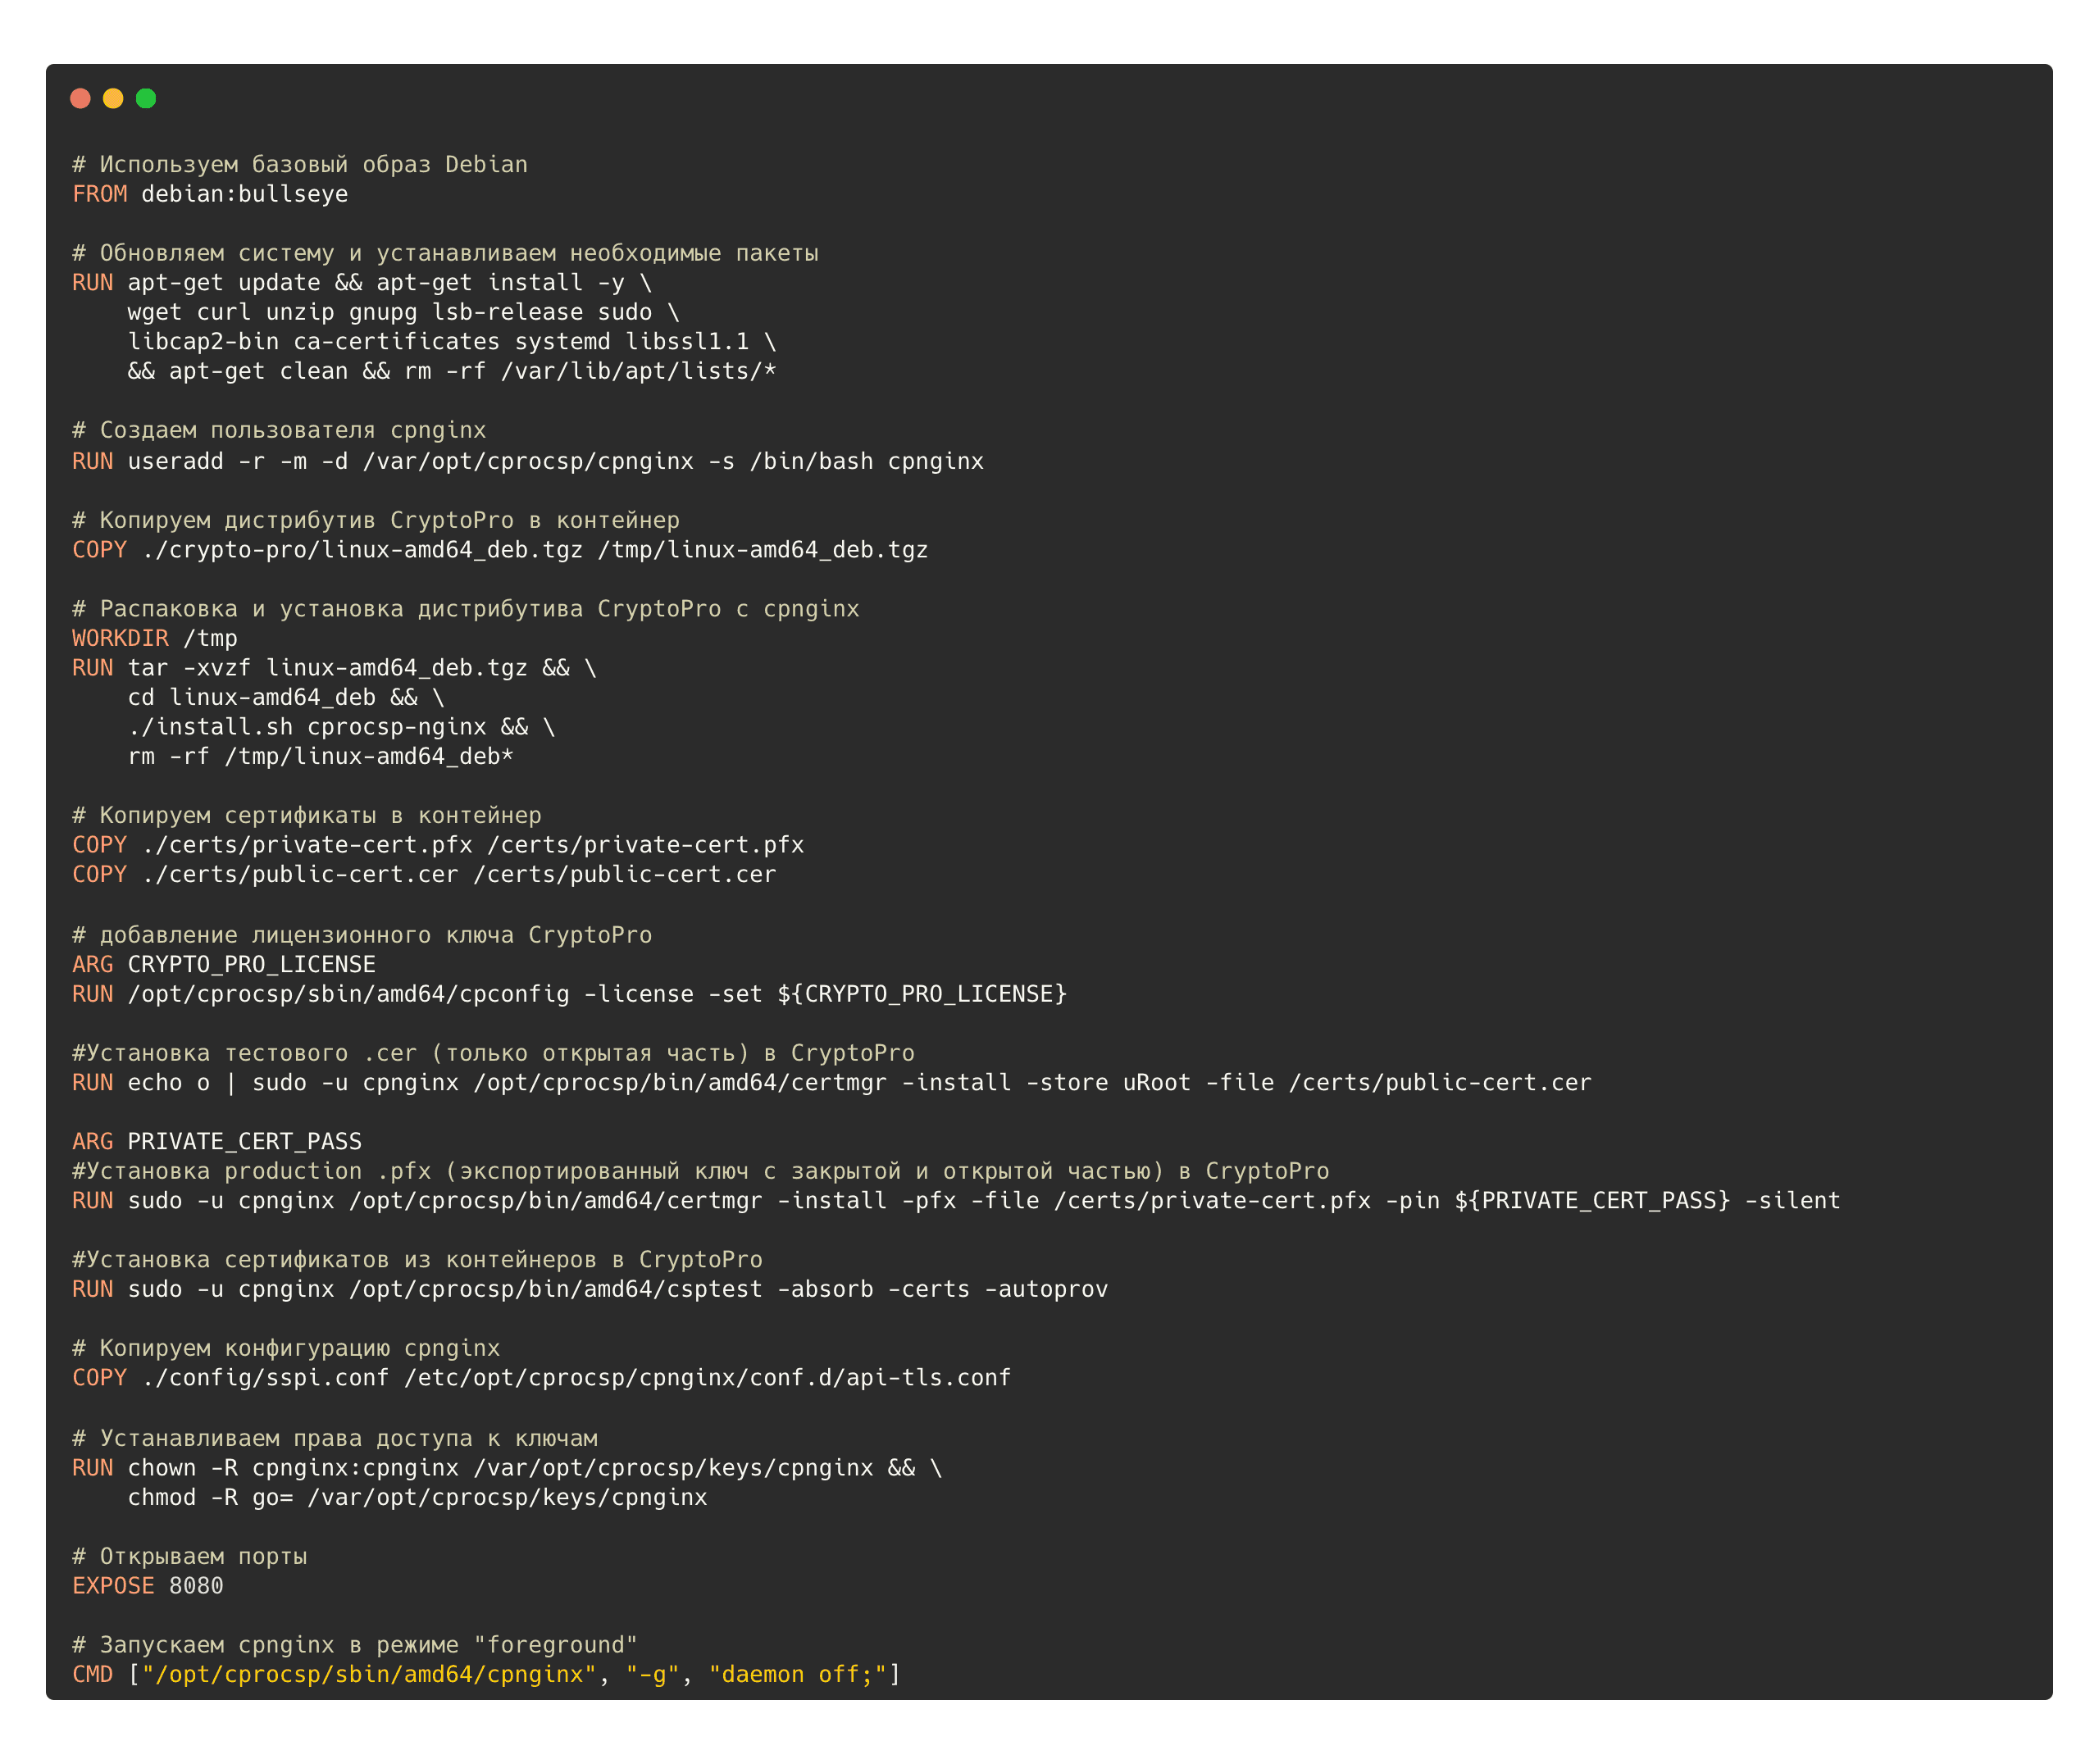Image resolution: width=2099 pixels, height=1764 pixels.
Task: Click the -silent flag
Action: pyautogui.click(x=1792, y=1201)
